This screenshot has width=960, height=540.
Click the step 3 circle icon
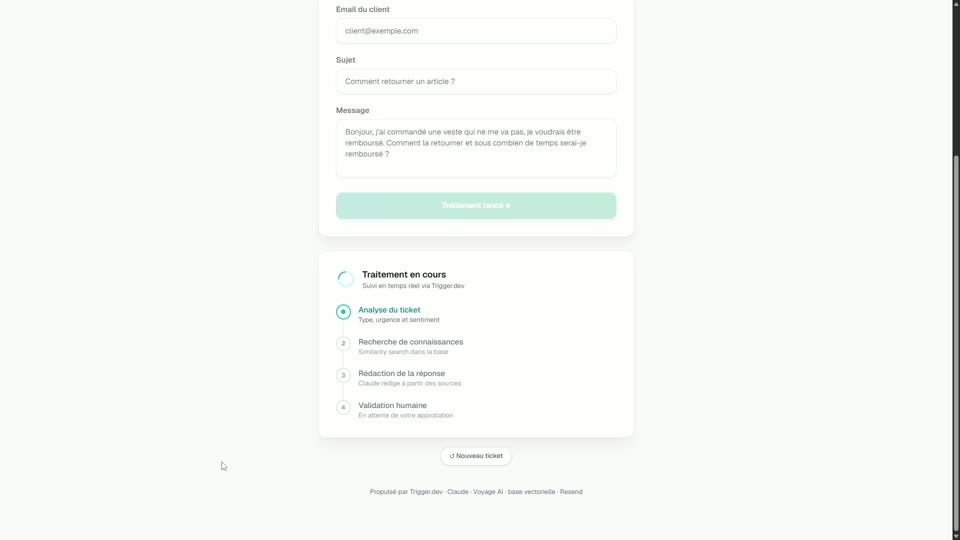point(343,375)
